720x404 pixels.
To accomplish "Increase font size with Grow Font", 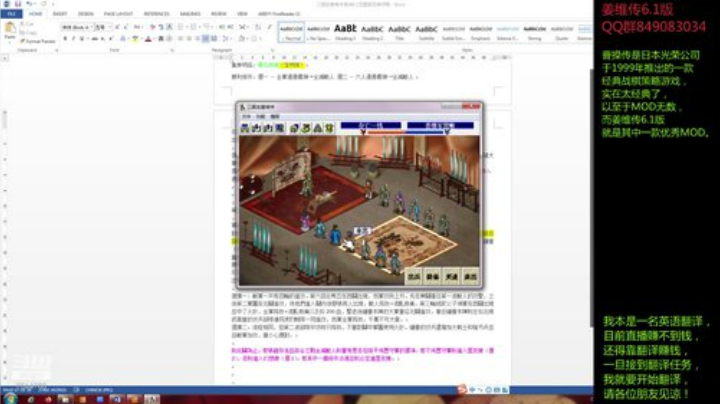I will [x=117, y=28].
